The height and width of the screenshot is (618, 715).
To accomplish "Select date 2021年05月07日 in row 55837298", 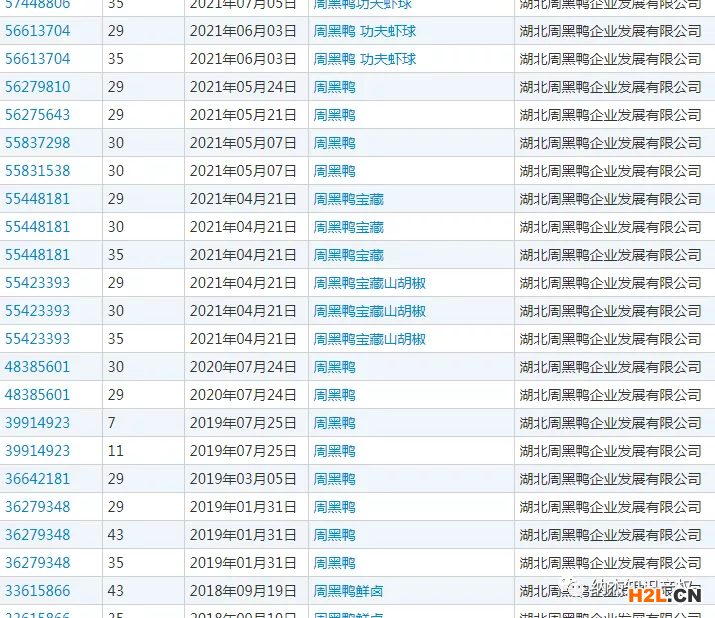I will pyautogui.click(x=243, y=143).
